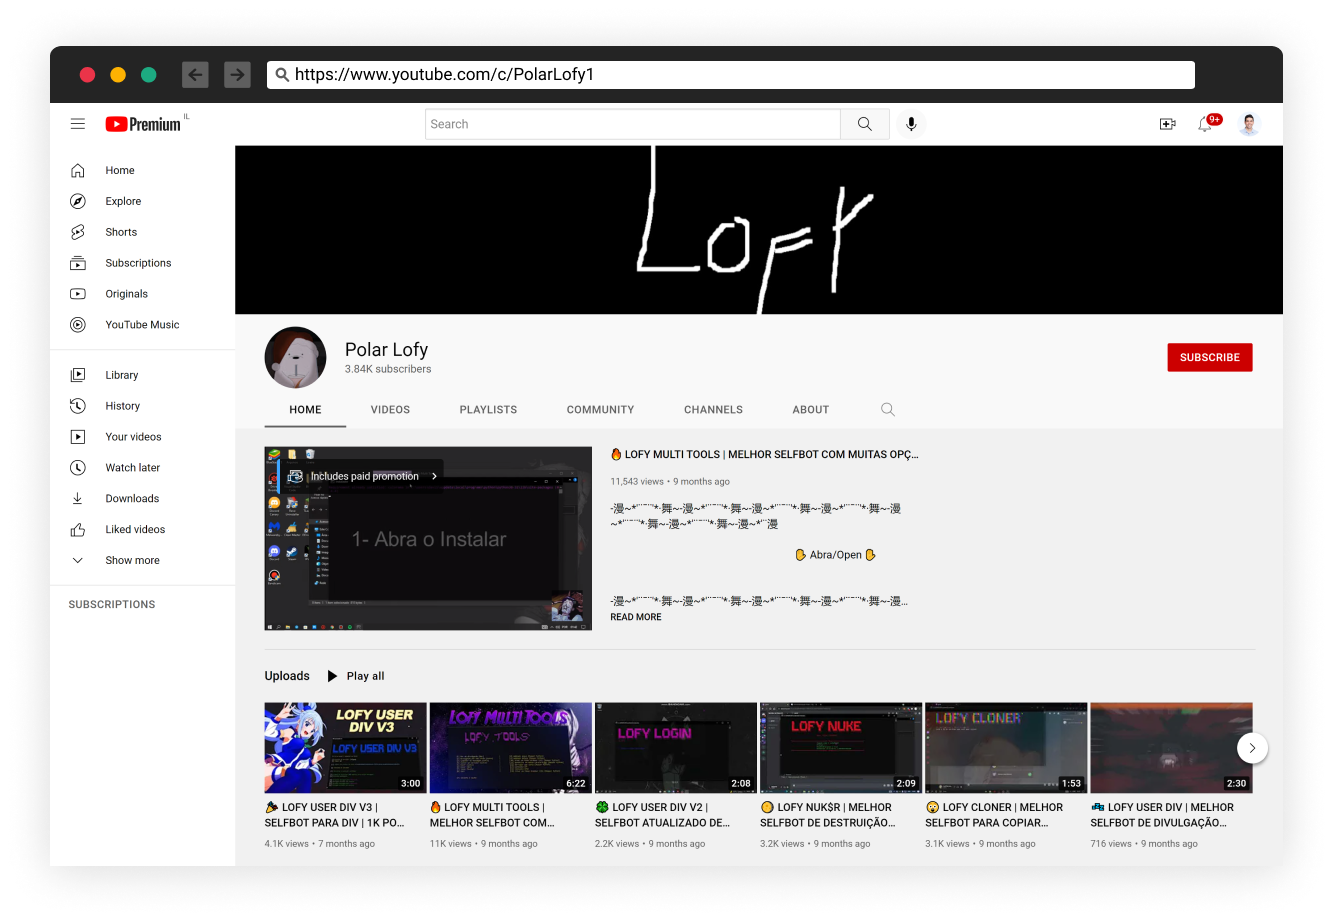
Task: Click the Lofy channel banner image
Action: click(x=759, y=230)
